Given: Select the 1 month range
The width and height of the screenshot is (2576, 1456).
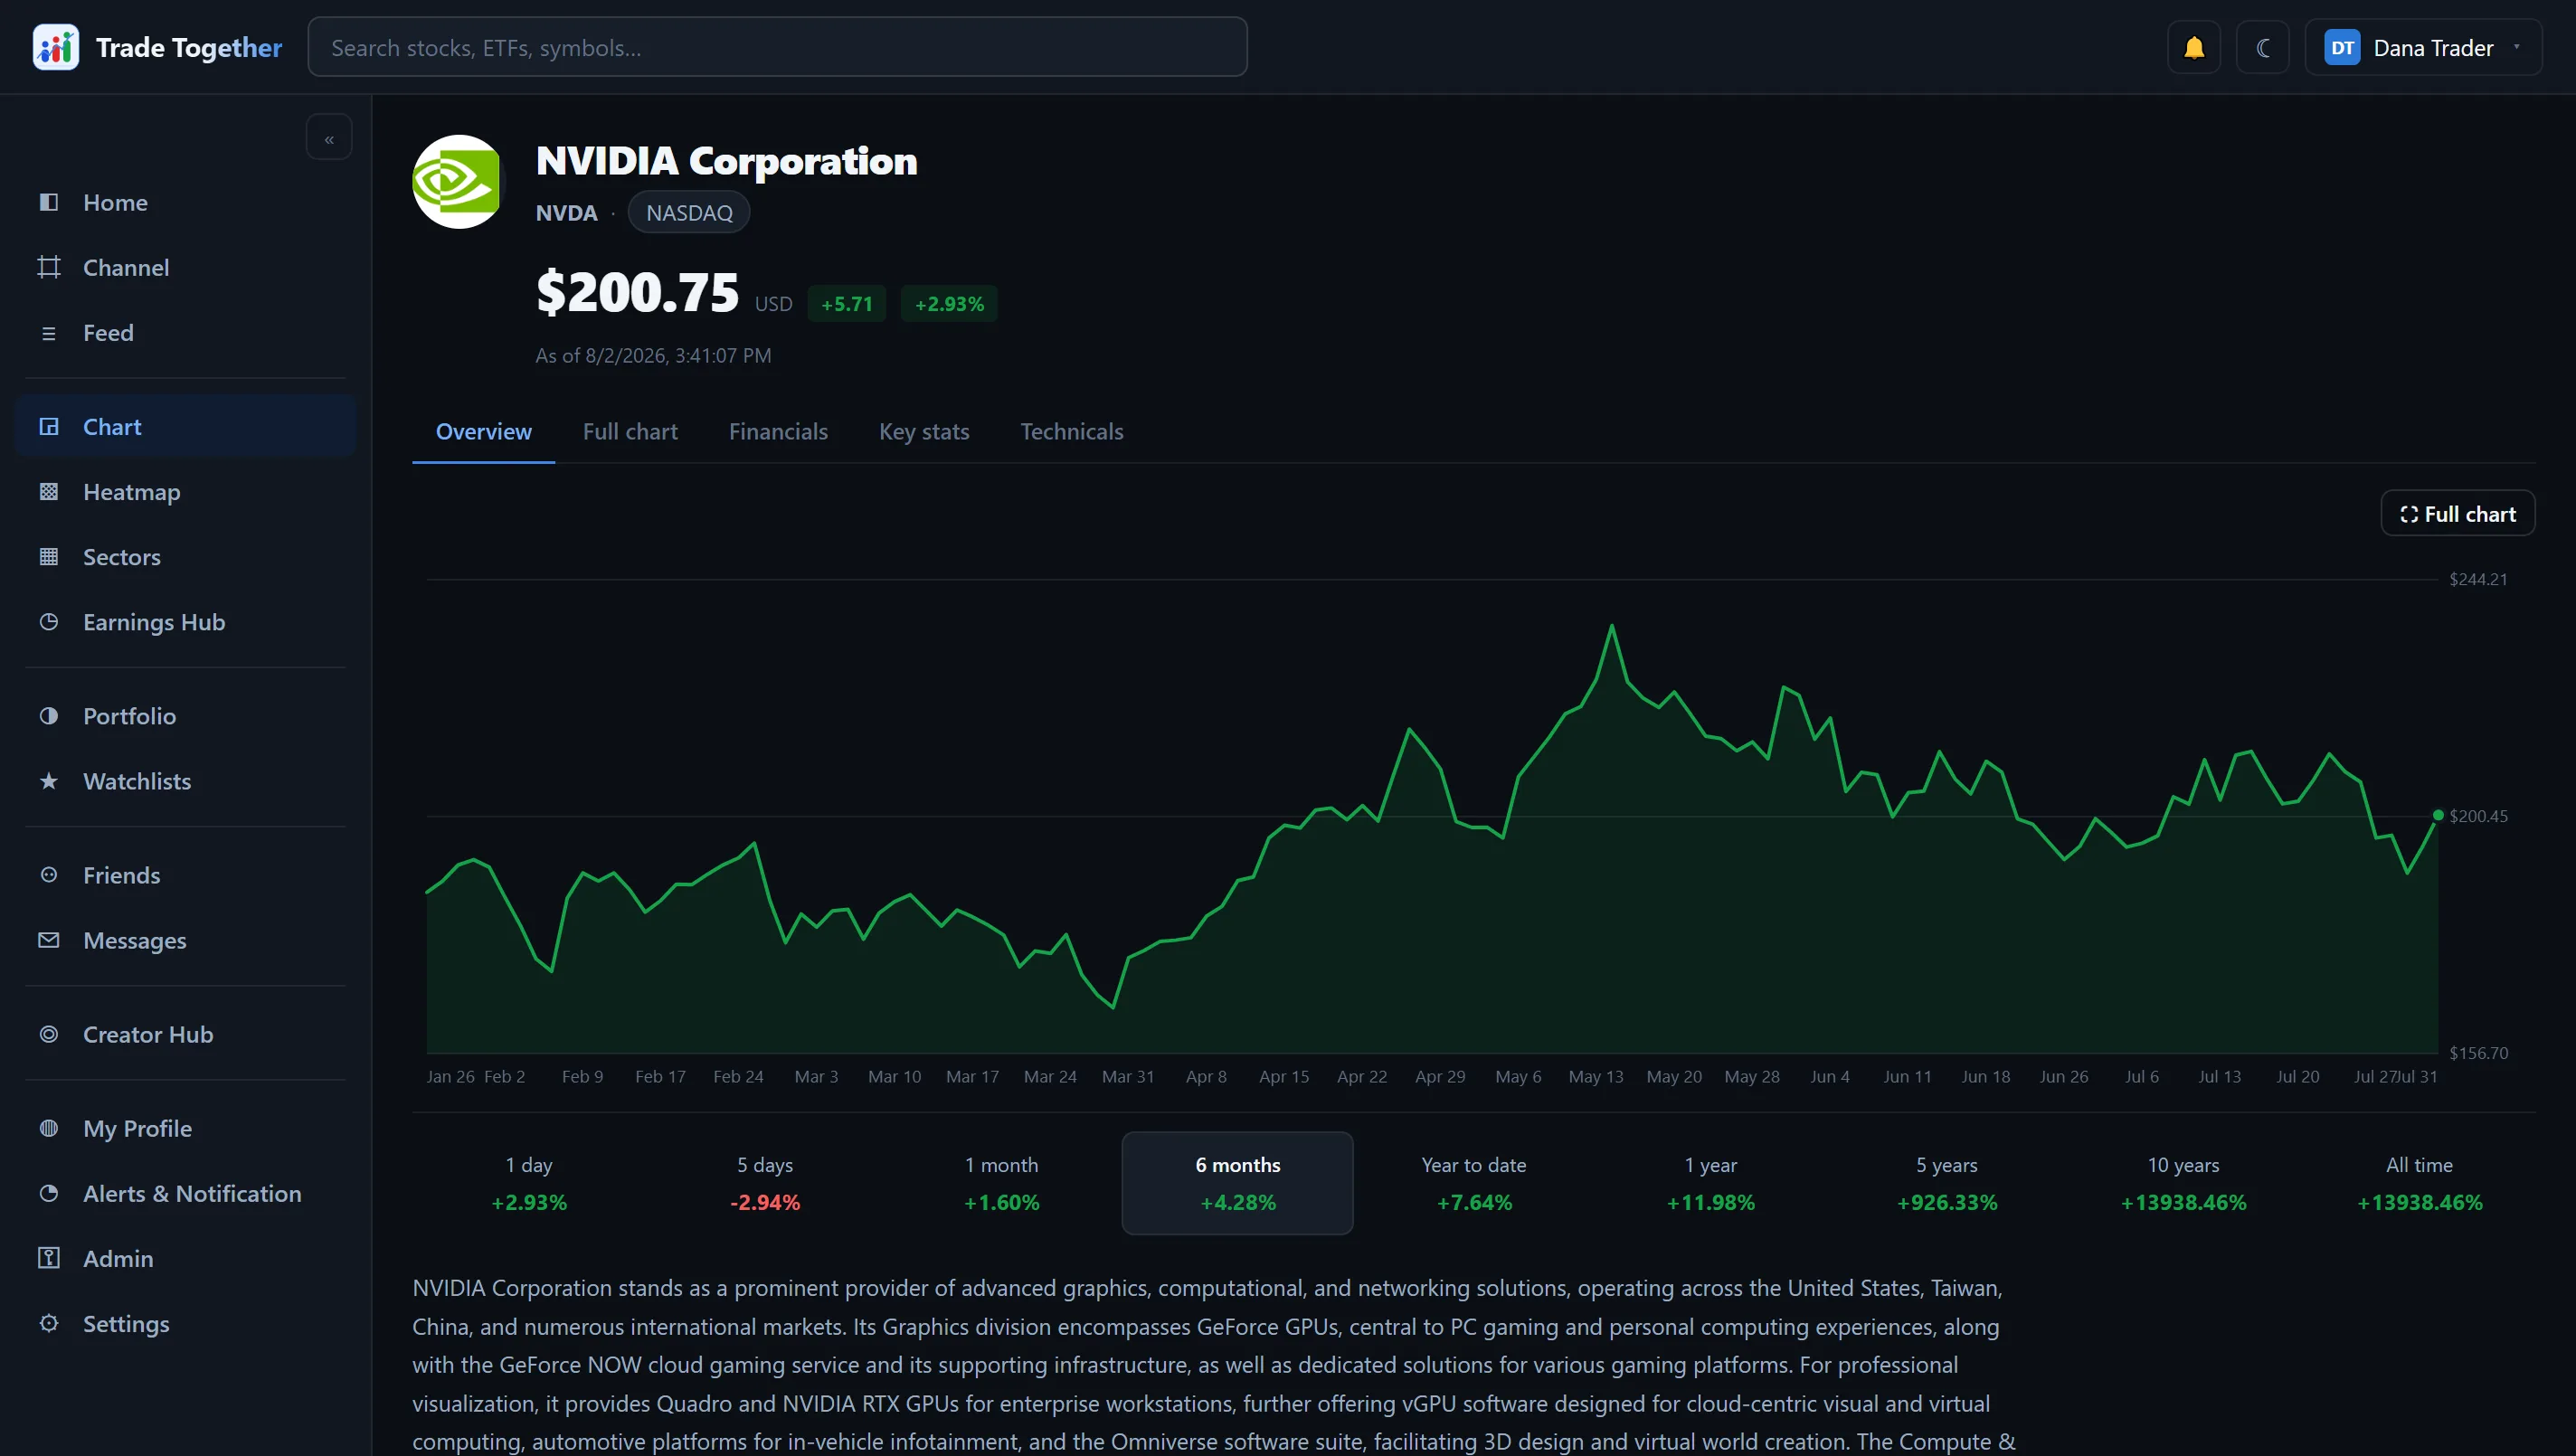Looking at the screenshot, I should click(x=1001, y=1183).
